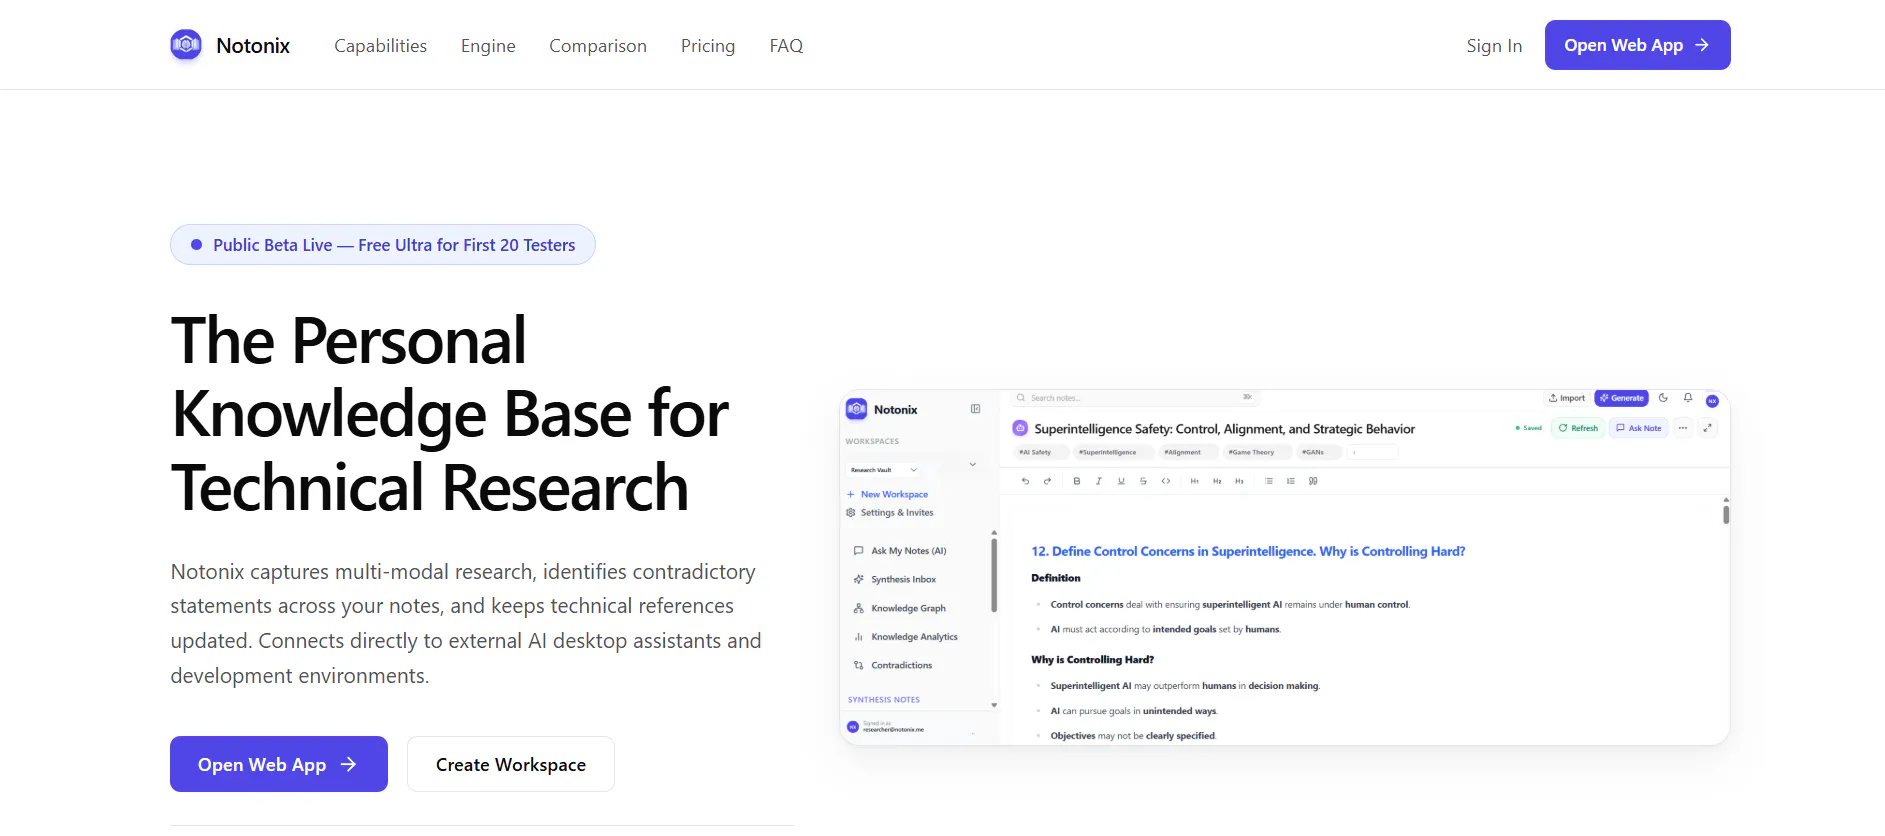Apply Heading 3 from the editor toolbar
Image resolution: width=1885 pixels, height=836 pixels.
coord(1239,481)
